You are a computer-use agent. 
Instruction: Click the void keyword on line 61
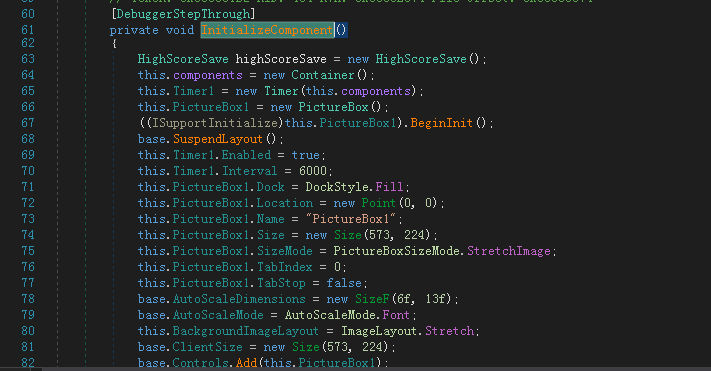coord(180,30)
